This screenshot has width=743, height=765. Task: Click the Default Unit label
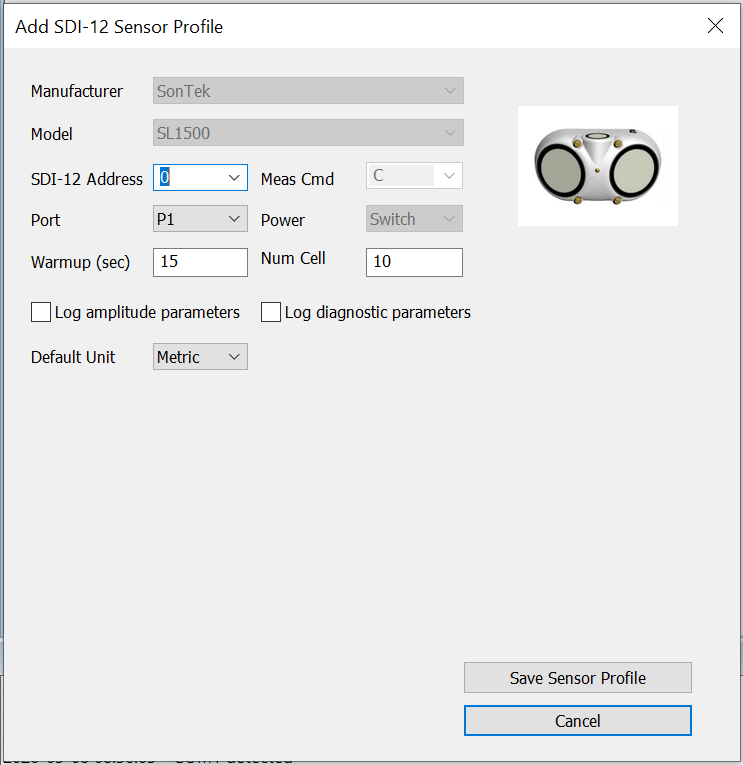click(x=73, y=357)
